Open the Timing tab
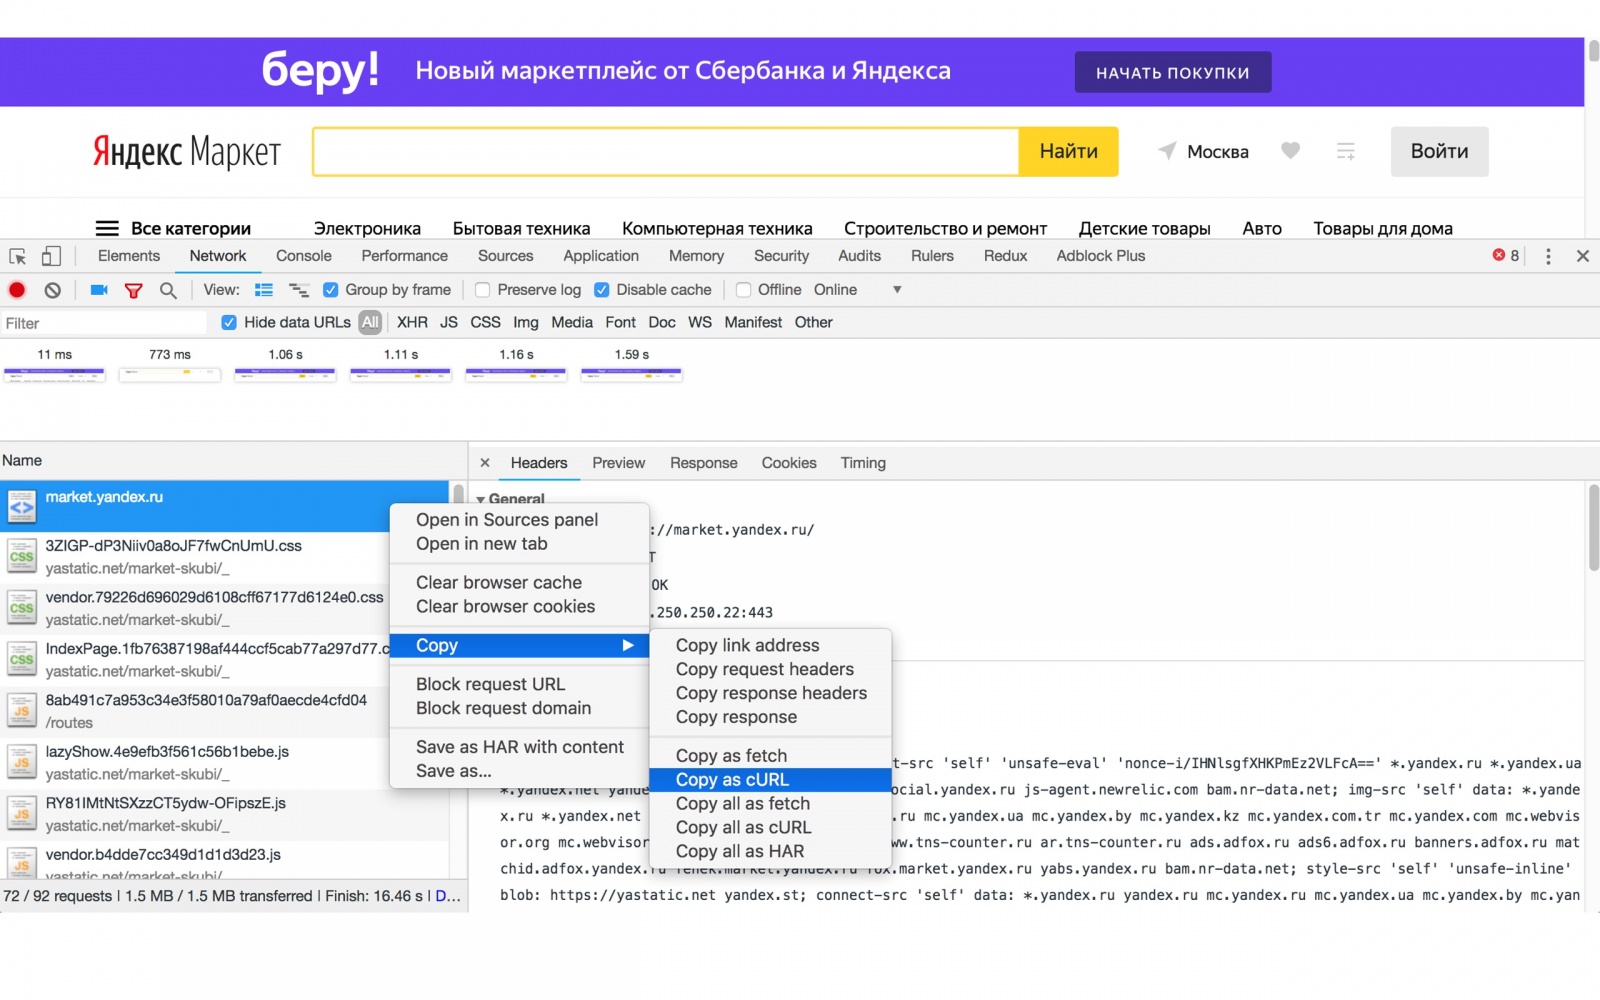Viewport: 1600px width, 1000px height. tap(863, 463)
